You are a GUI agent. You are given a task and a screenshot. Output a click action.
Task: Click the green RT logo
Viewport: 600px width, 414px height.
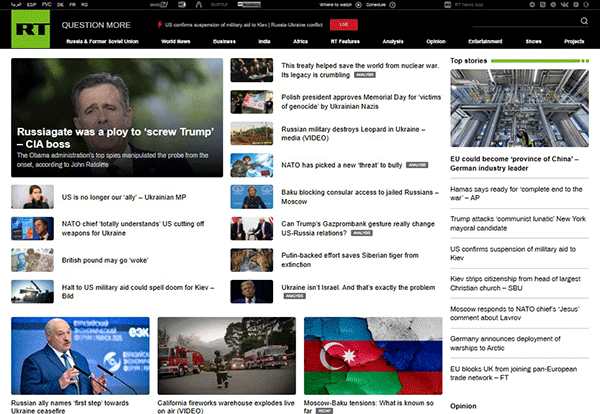coord(31,29)
